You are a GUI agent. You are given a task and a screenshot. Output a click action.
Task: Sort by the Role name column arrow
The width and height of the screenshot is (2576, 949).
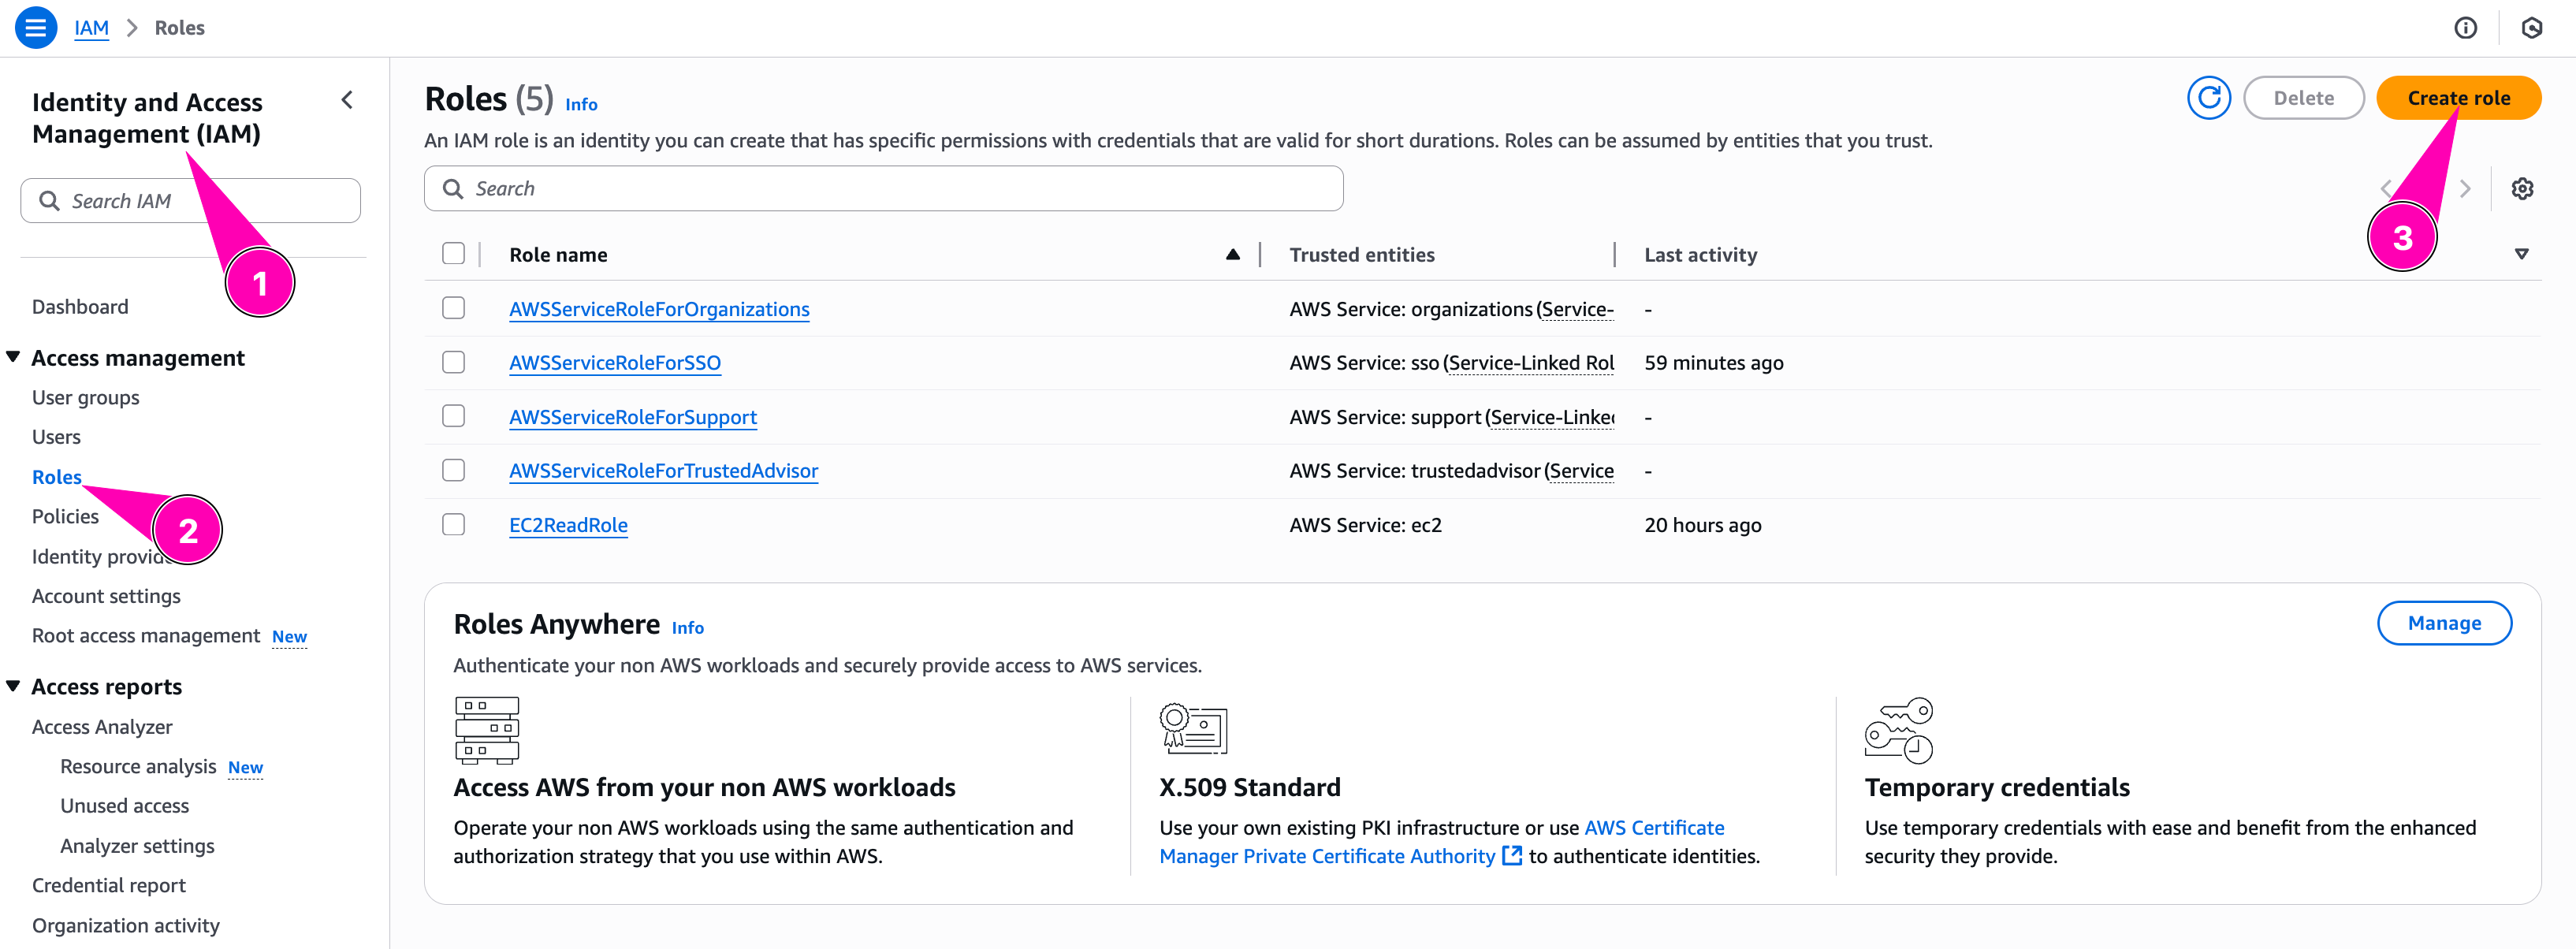tap(1232, 255)
